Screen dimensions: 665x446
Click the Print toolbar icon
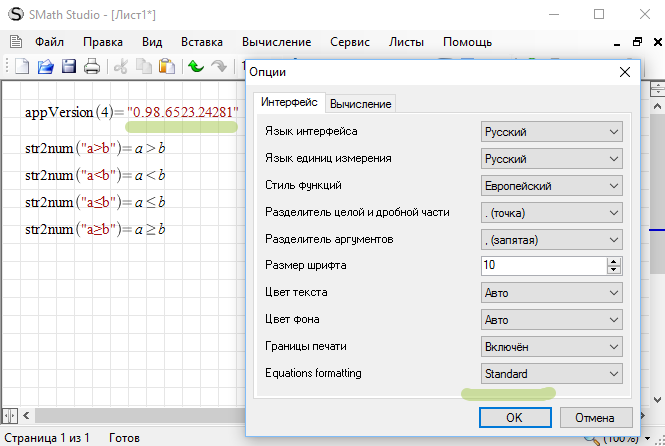(x=92, y=67)
